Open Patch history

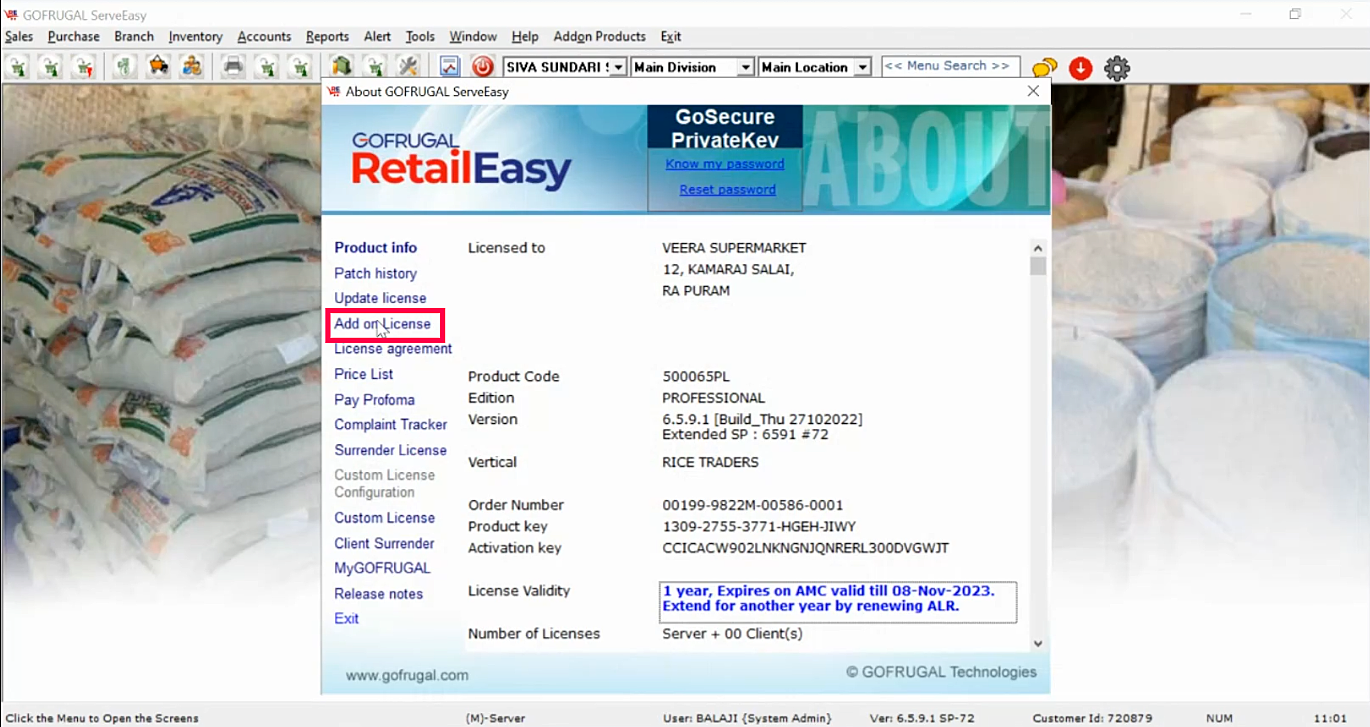375,273
